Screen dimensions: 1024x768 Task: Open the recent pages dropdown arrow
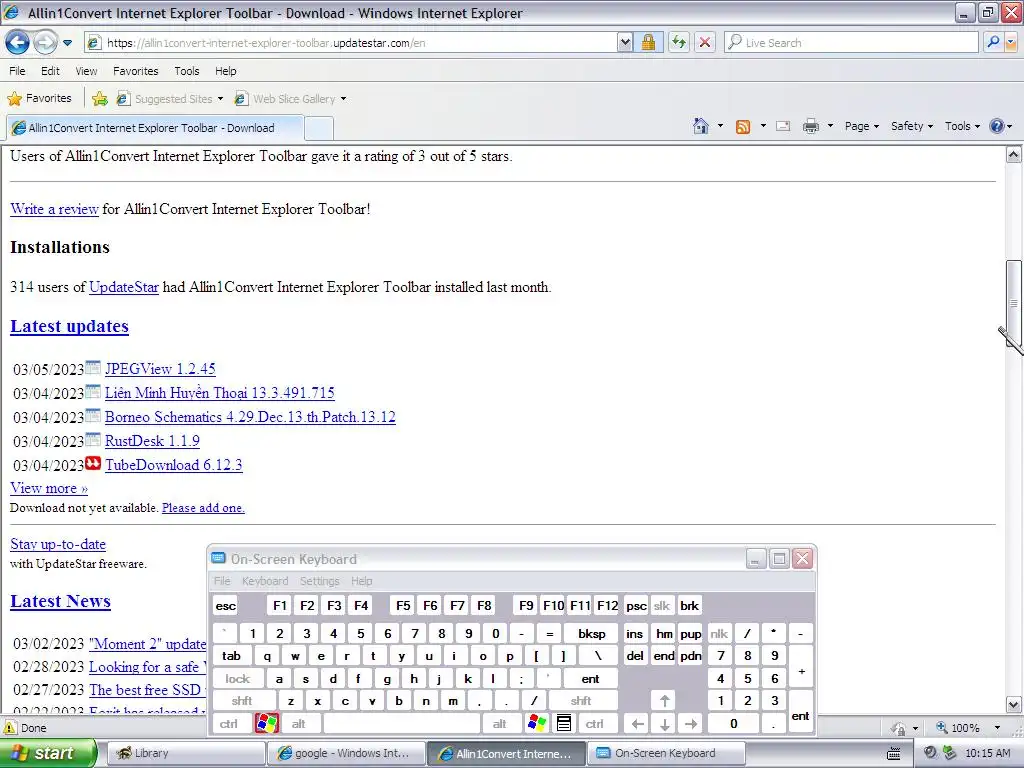[x=67, y=43]
